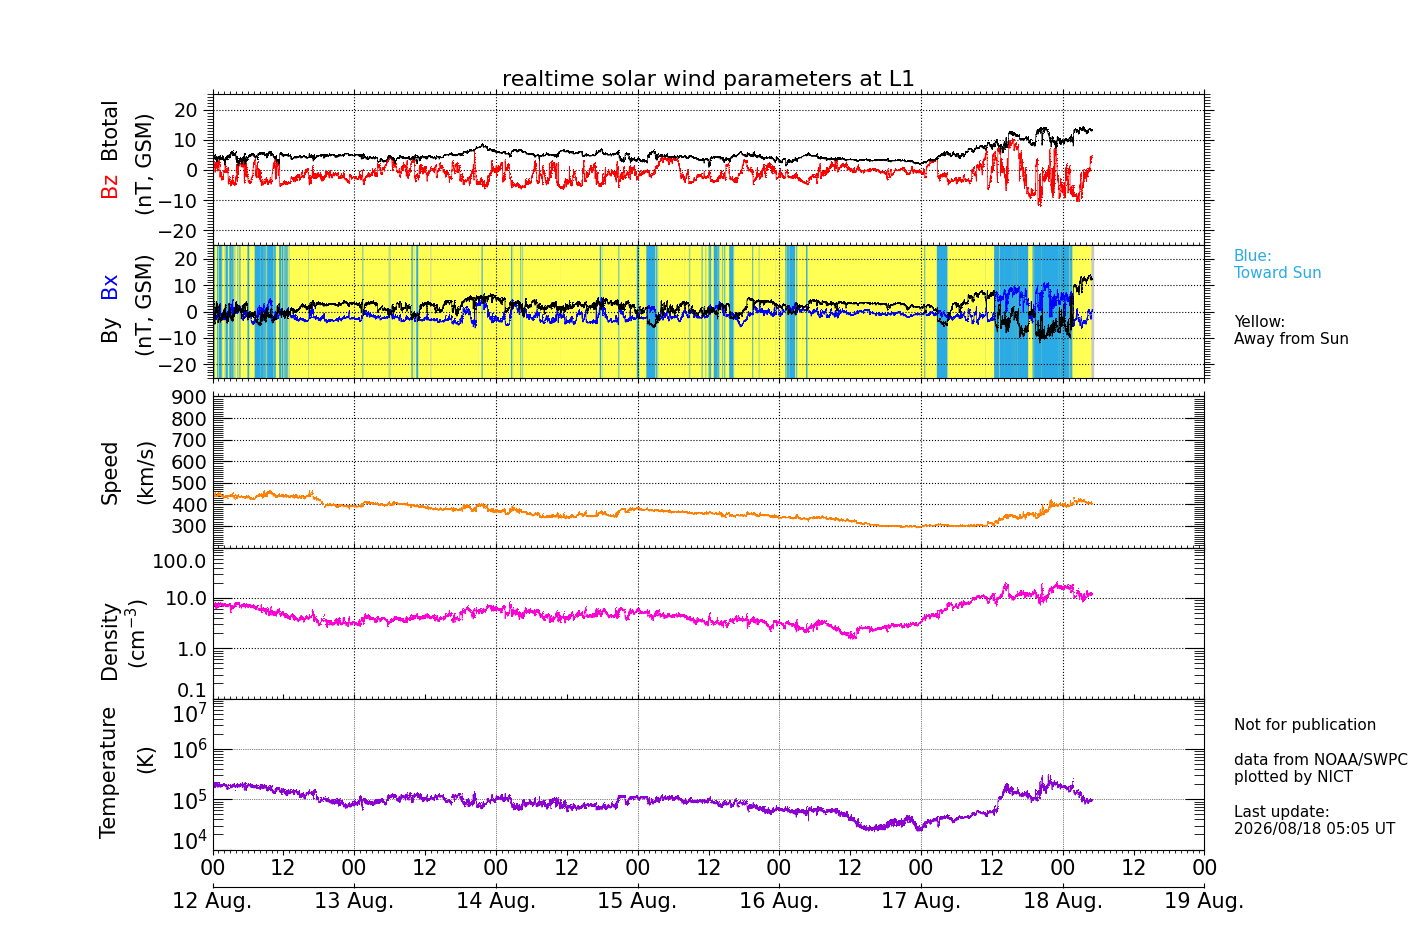The height and width of the screenshot is (944, 1417).
Task: Click the "700" speed axis tick
Action: [190, 441]
